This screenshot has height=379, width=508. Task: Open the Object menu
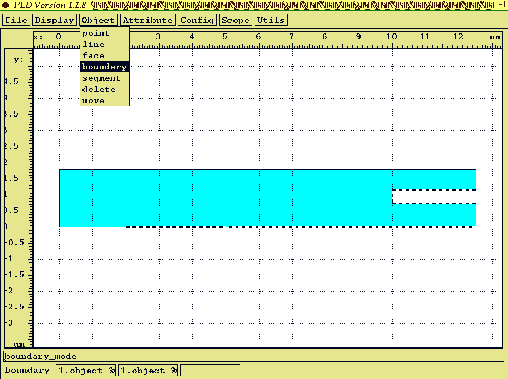(x=98, y=20)
